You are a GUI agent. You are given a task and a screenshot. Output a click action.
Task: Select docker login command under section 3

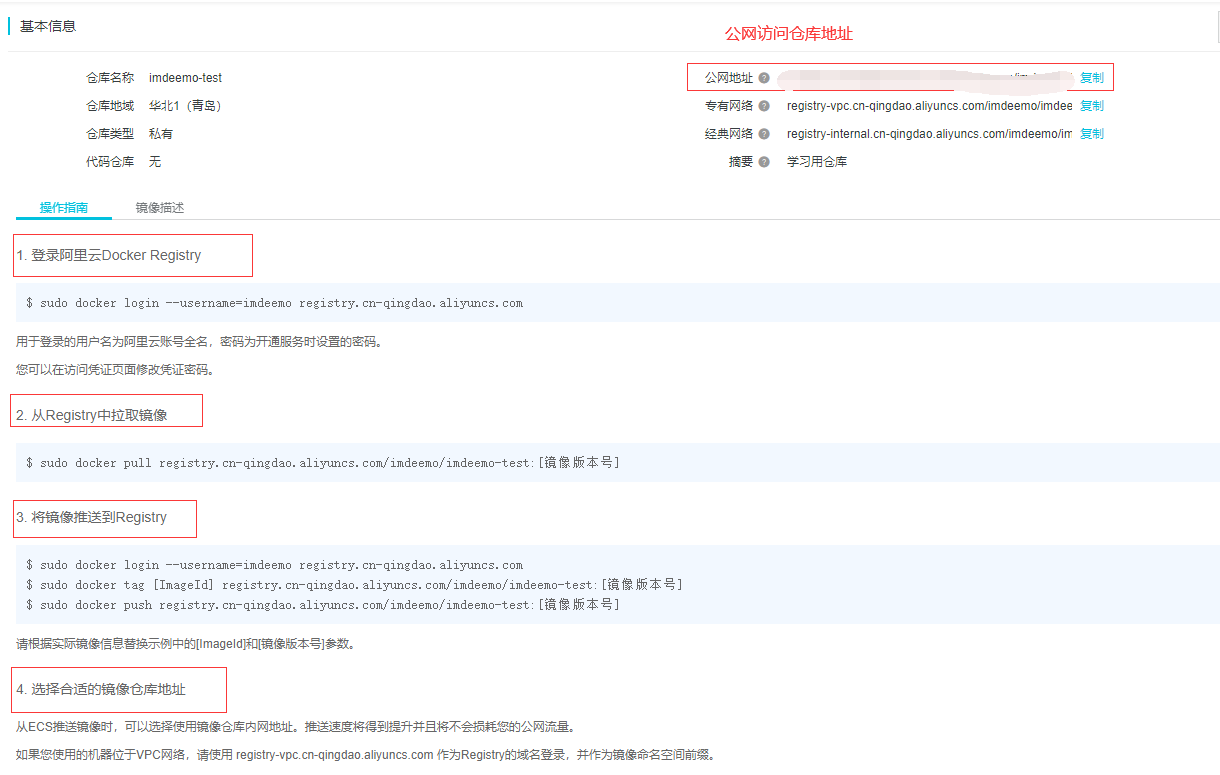(274, 565)
